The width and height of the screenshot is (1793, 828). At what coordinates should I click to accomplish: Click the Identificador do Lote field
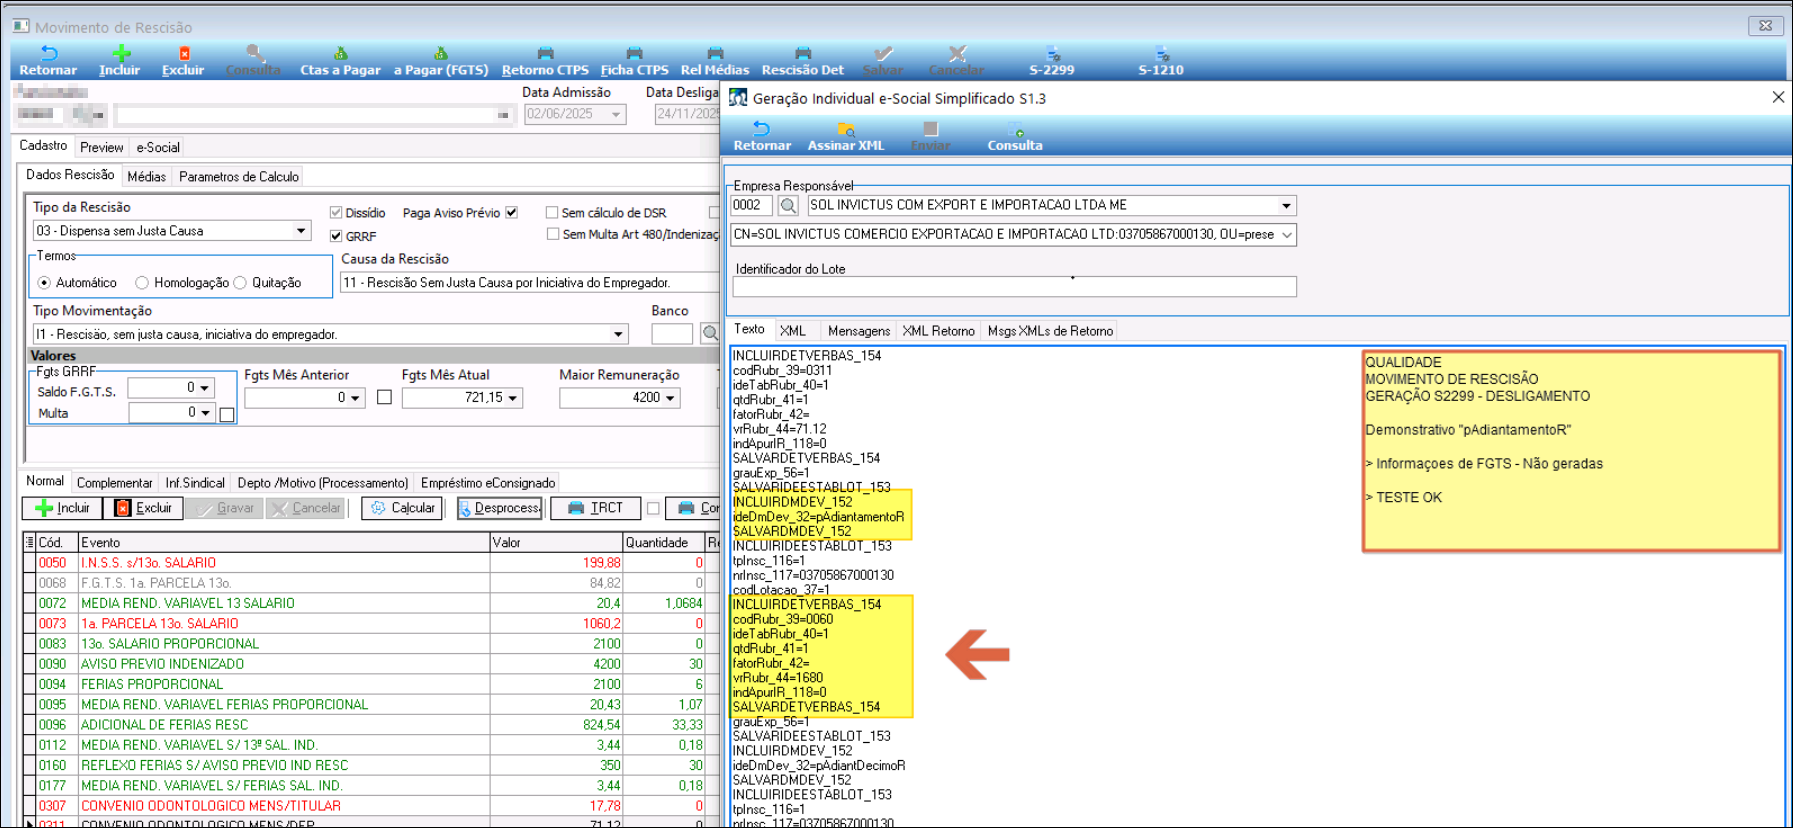click(1013, 287)
